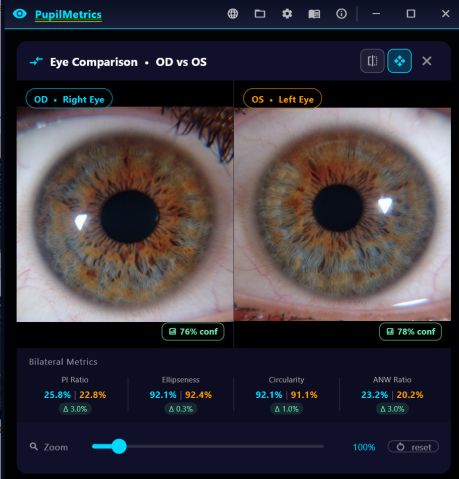
Task: Maximize the PupilMetrics window
Action: click(411, 14)
